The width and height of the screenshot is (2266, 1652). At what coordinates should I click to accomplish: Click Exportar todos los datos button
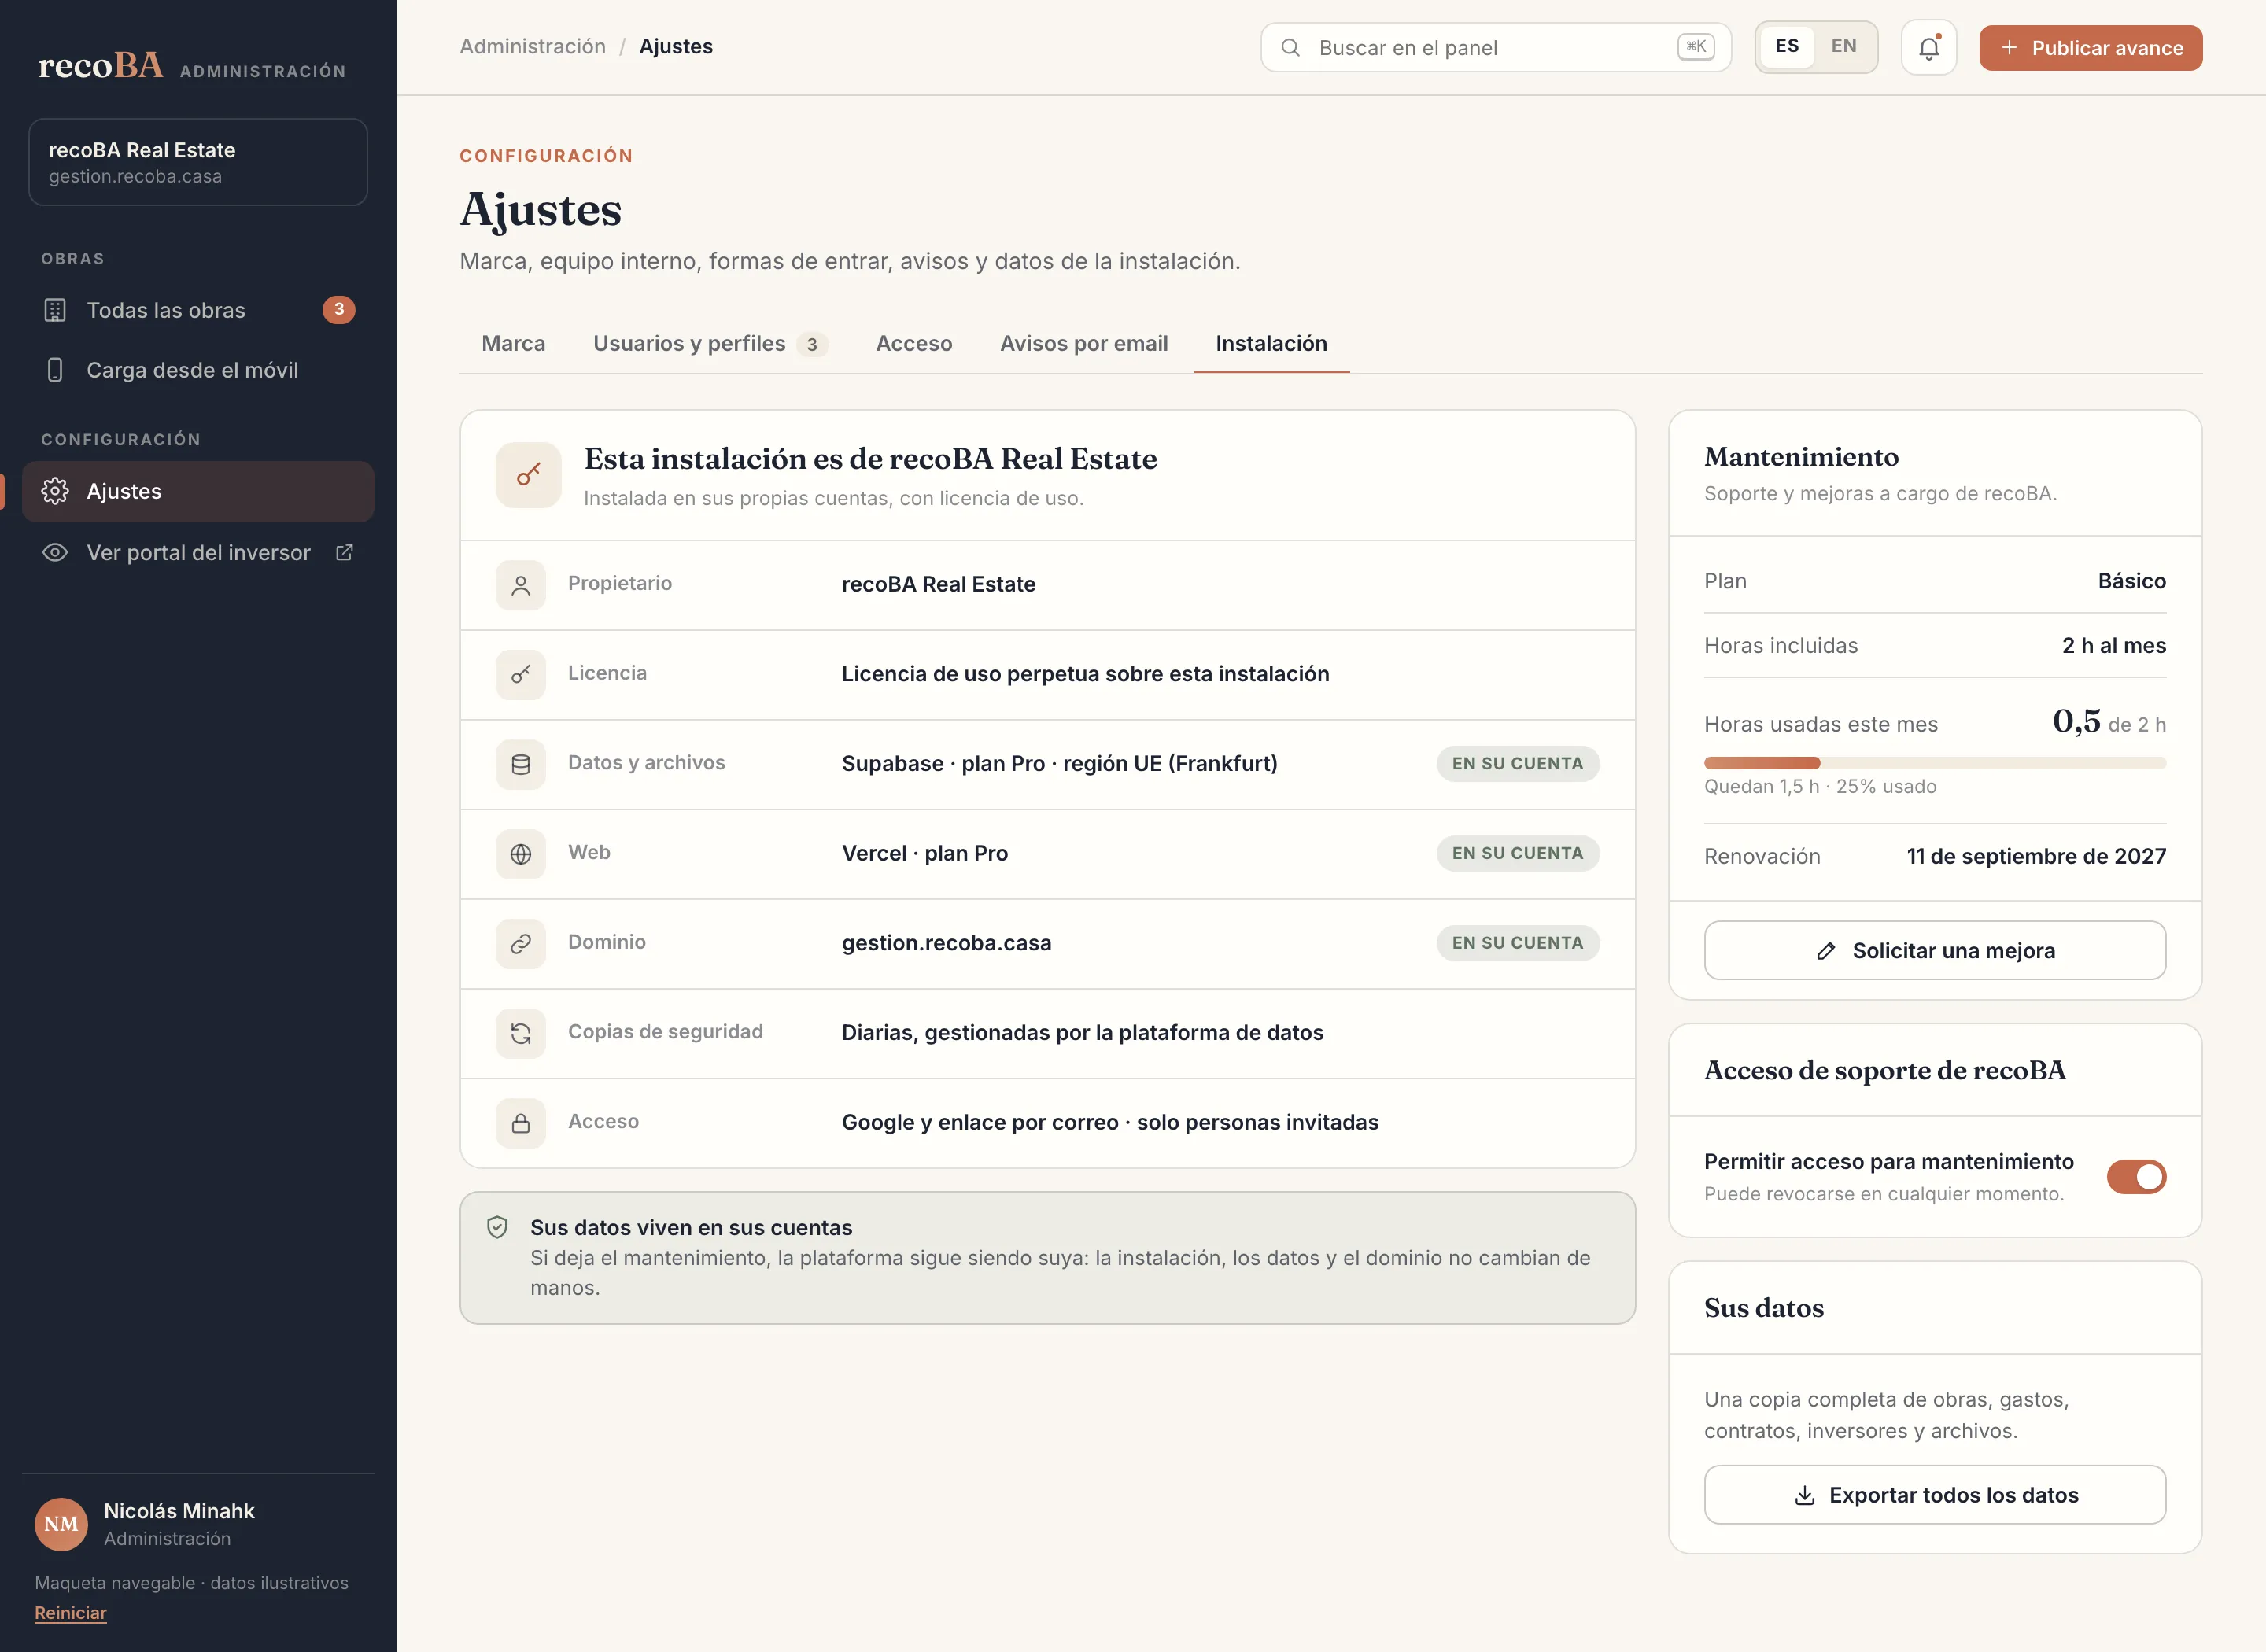(x=1934, y=1495)
